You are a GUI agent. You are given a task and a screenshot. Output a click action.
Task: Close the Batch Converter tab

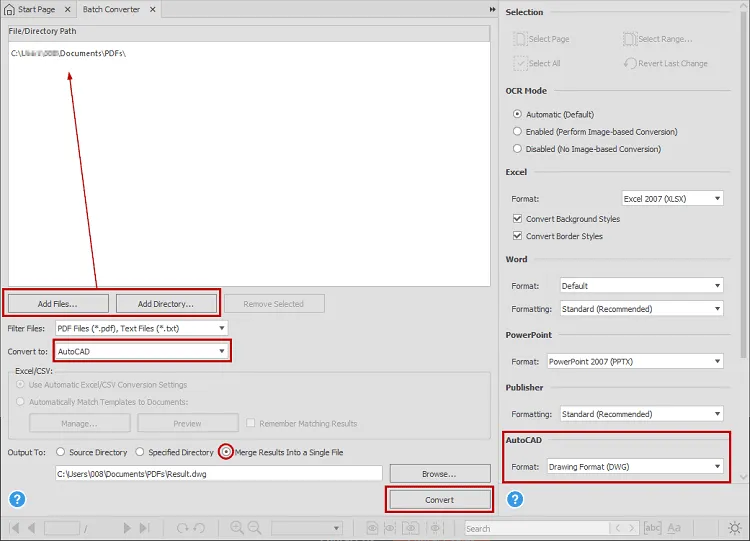(x=152, y=10)
